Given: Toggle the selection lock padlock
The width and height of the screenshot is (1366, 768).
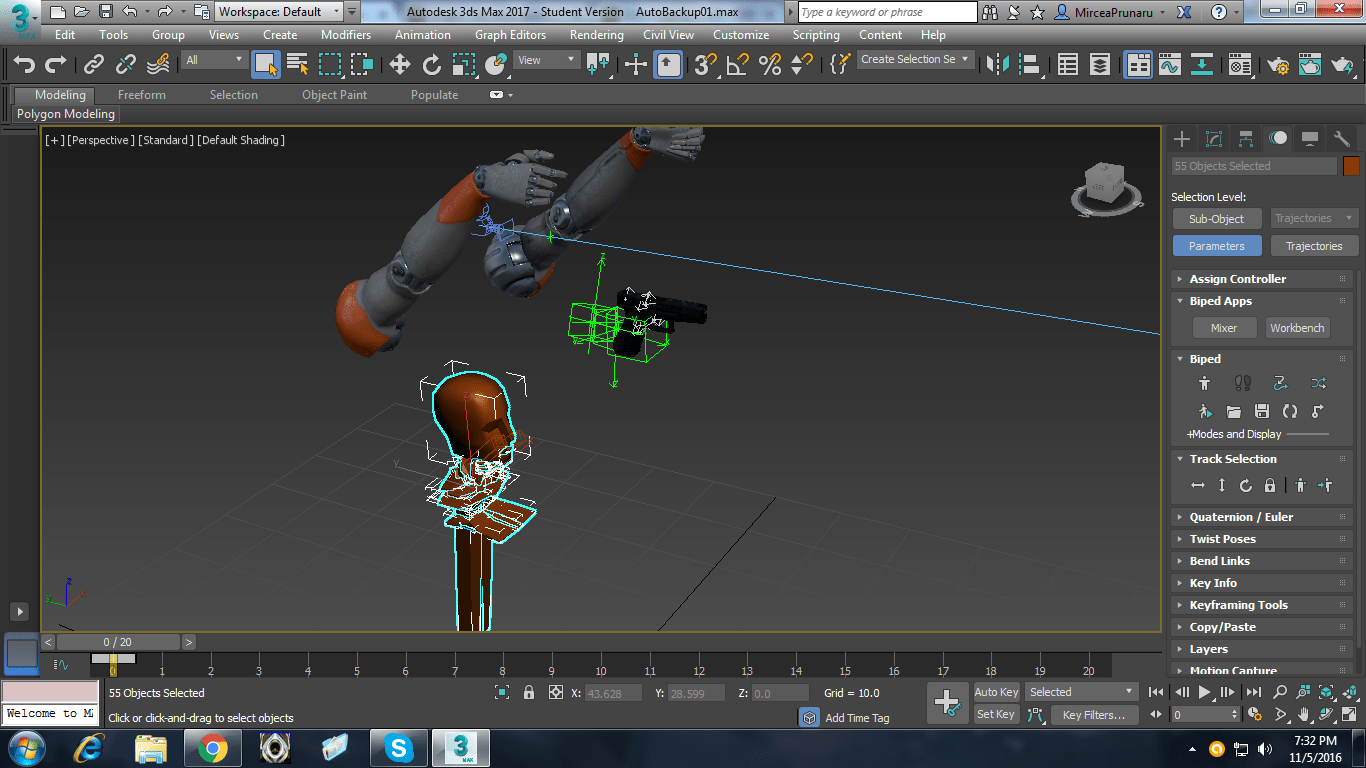Looking at the screenshot, I should pyautogui.click(x=529, y=692).
